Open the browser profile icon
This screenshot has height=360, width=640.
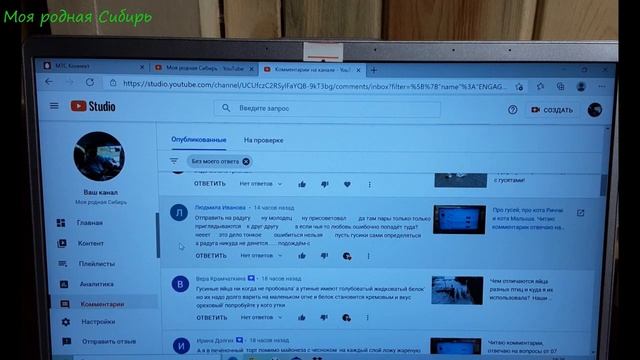[581, 87]
